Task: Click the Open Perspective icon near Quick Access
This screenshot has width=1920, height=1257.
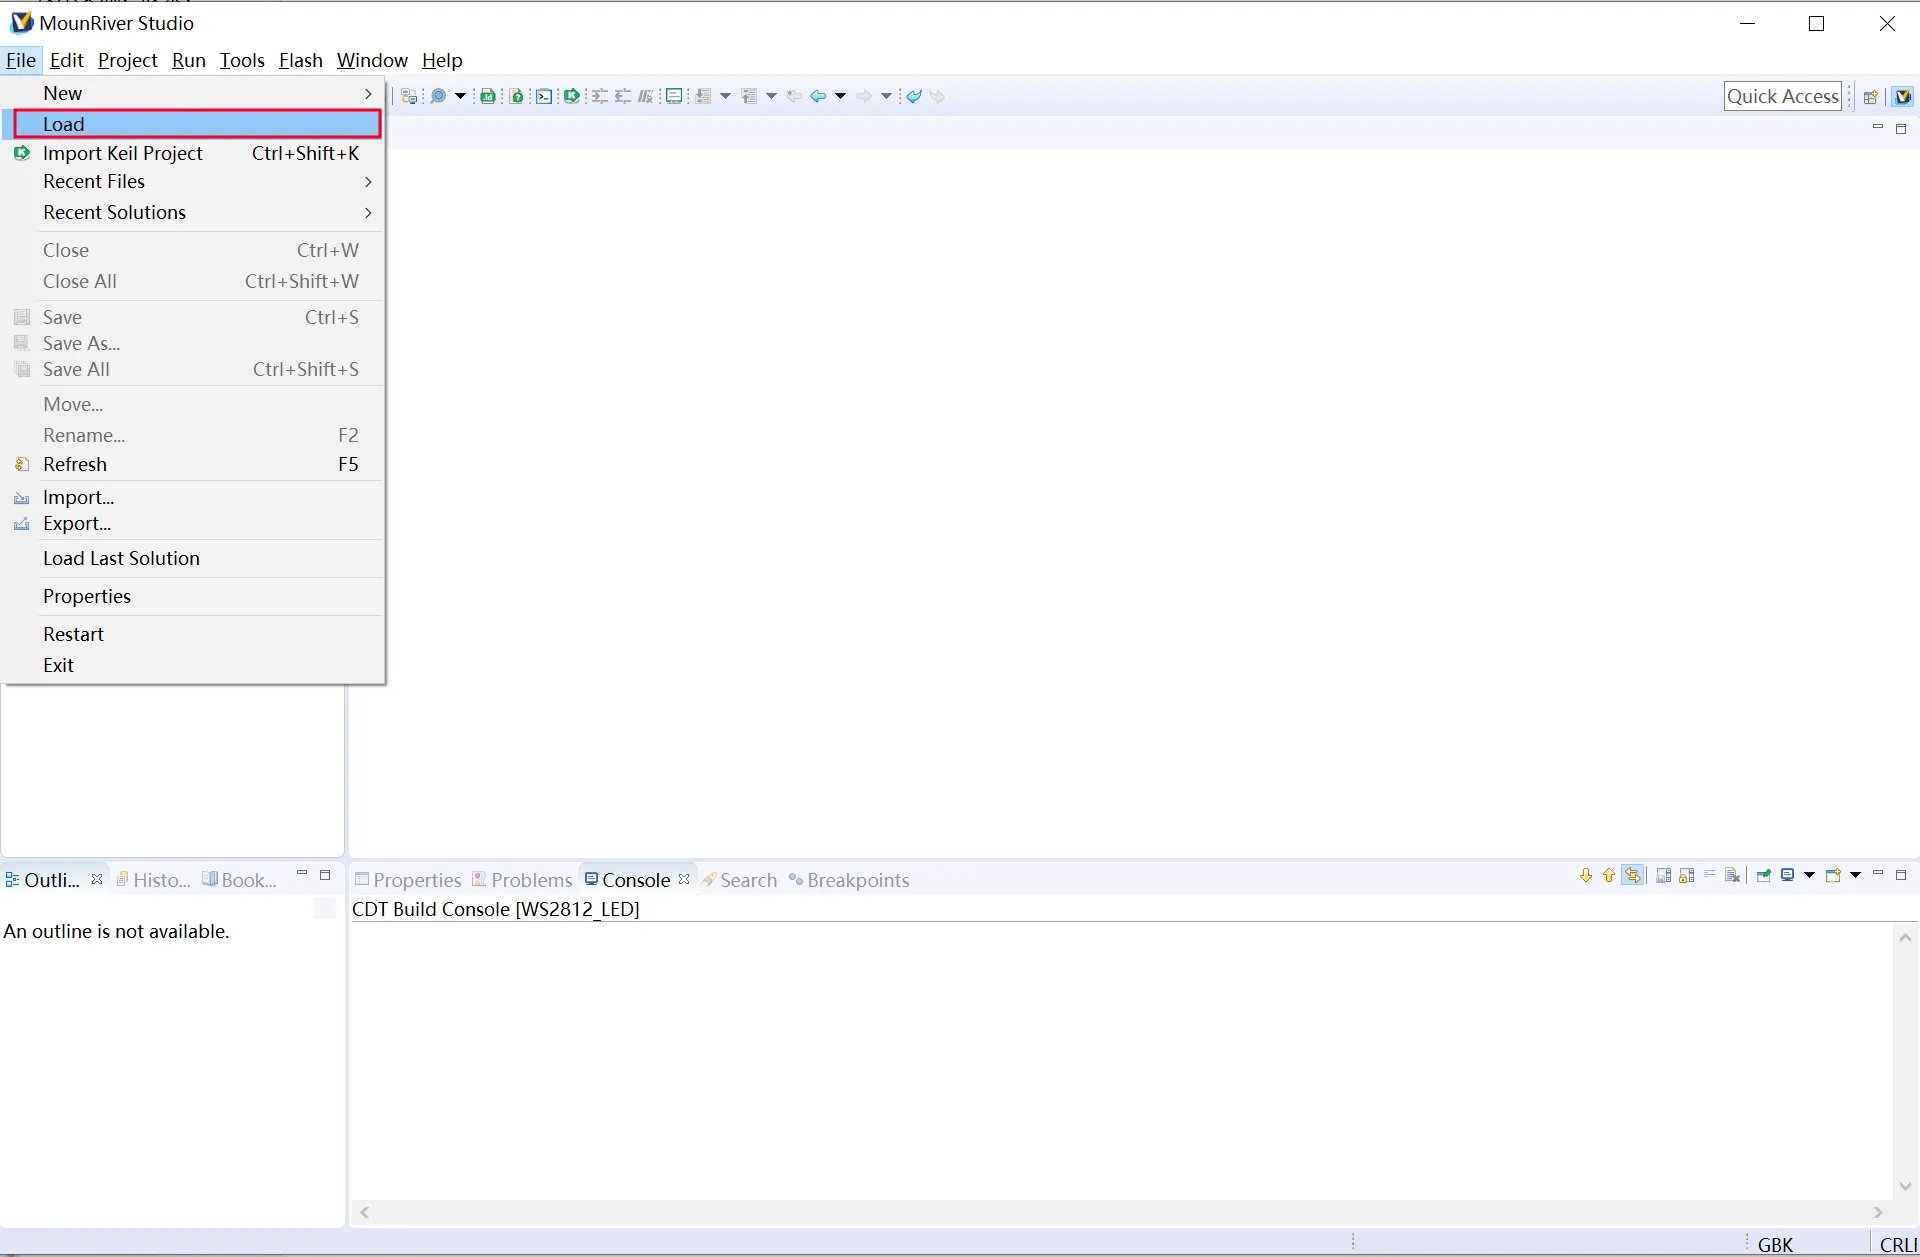Action: click(1870, 97)
